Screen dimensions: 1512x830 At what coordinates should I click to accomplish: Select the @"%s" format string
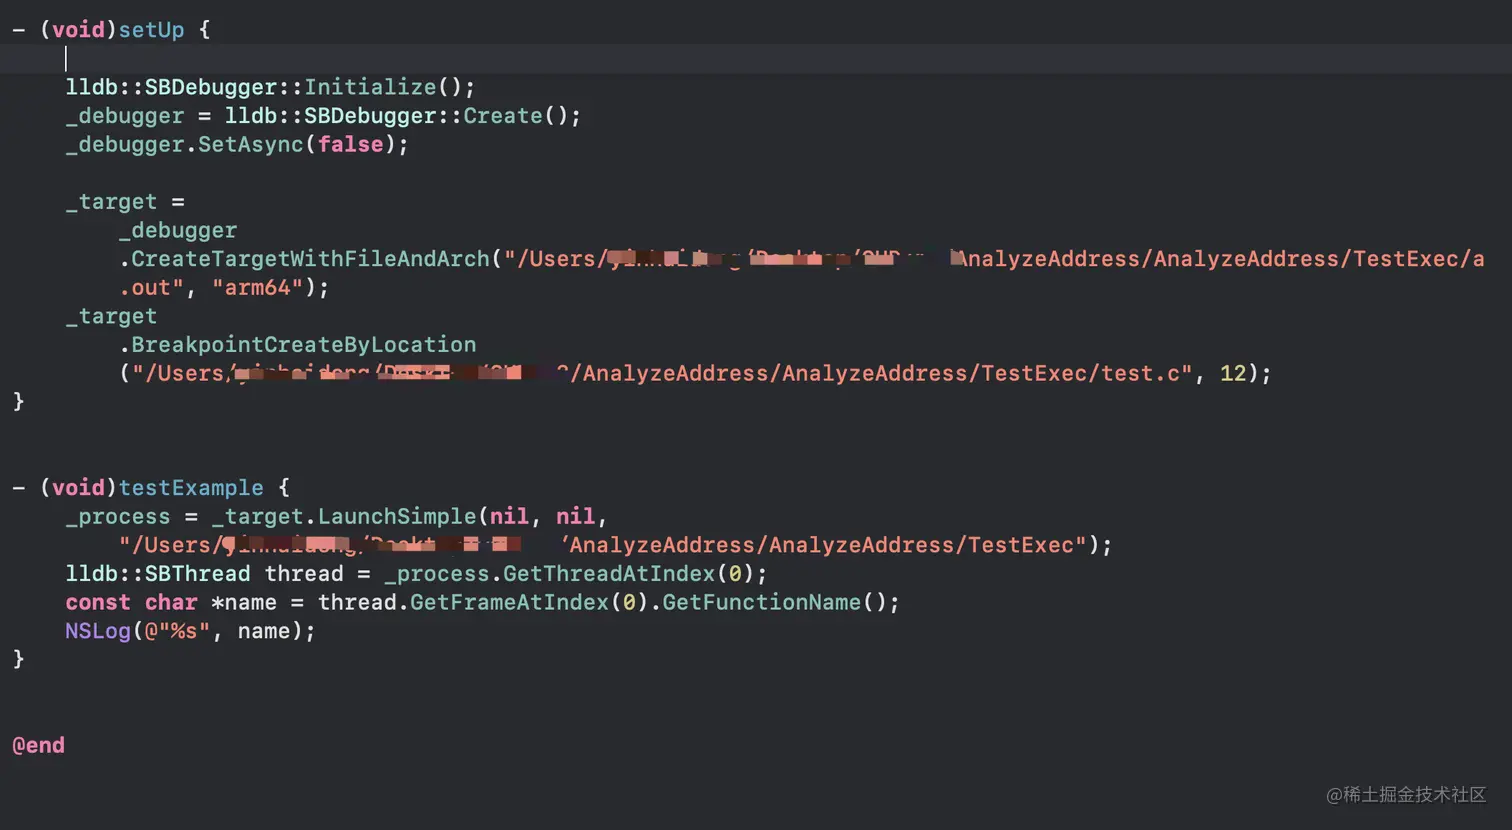point(178,632)
